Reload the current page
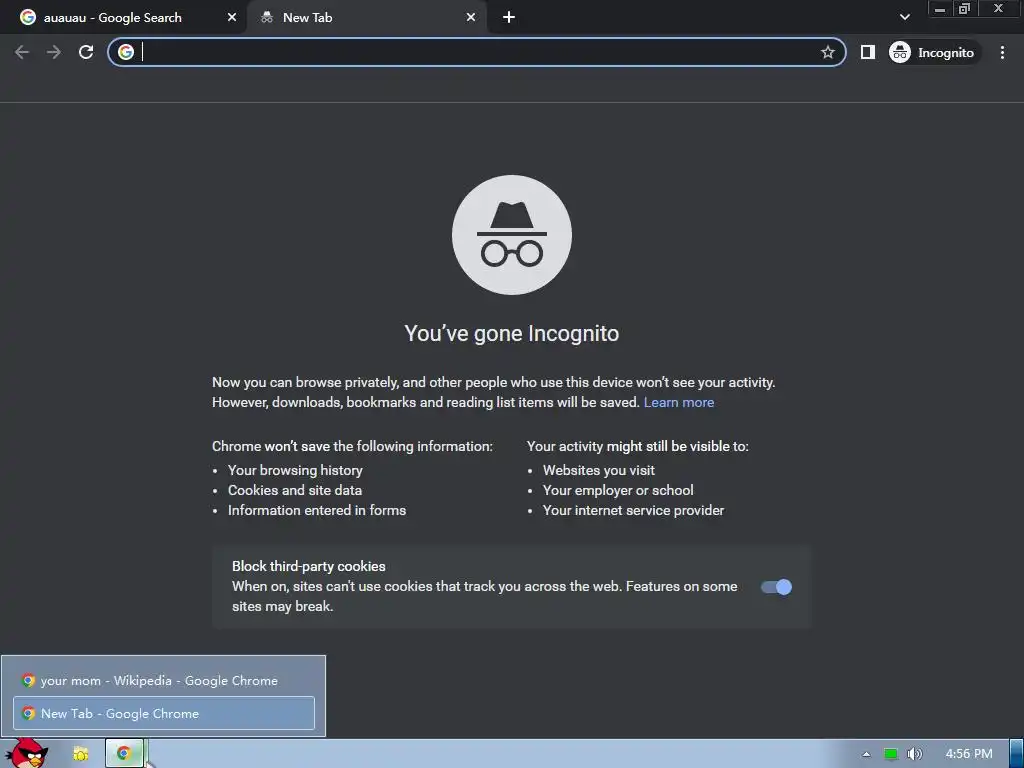Screen dimensions: 1024x768 pyautogui.click(x=86, y=52)
